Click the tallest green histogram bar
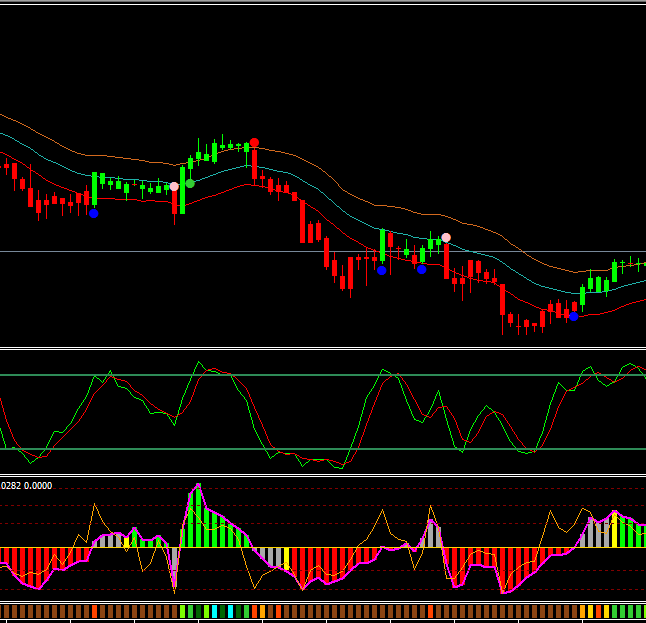 [199, 515]
